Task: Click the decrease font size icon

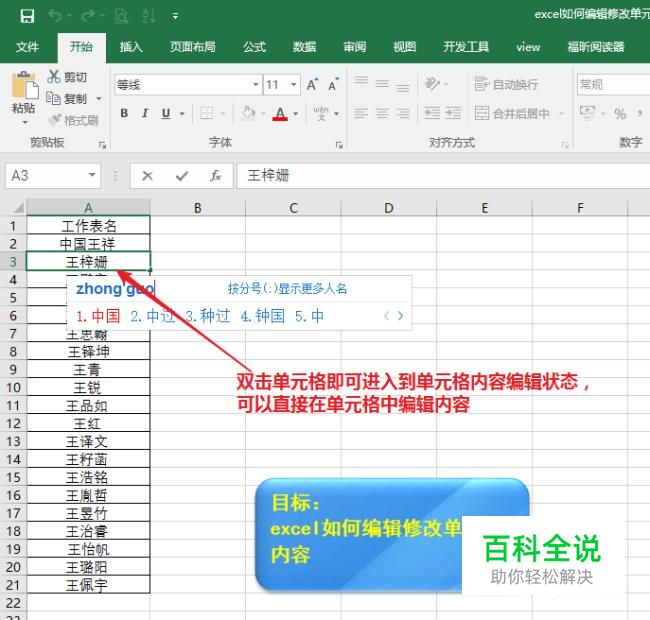Action: tap(334, 85)
